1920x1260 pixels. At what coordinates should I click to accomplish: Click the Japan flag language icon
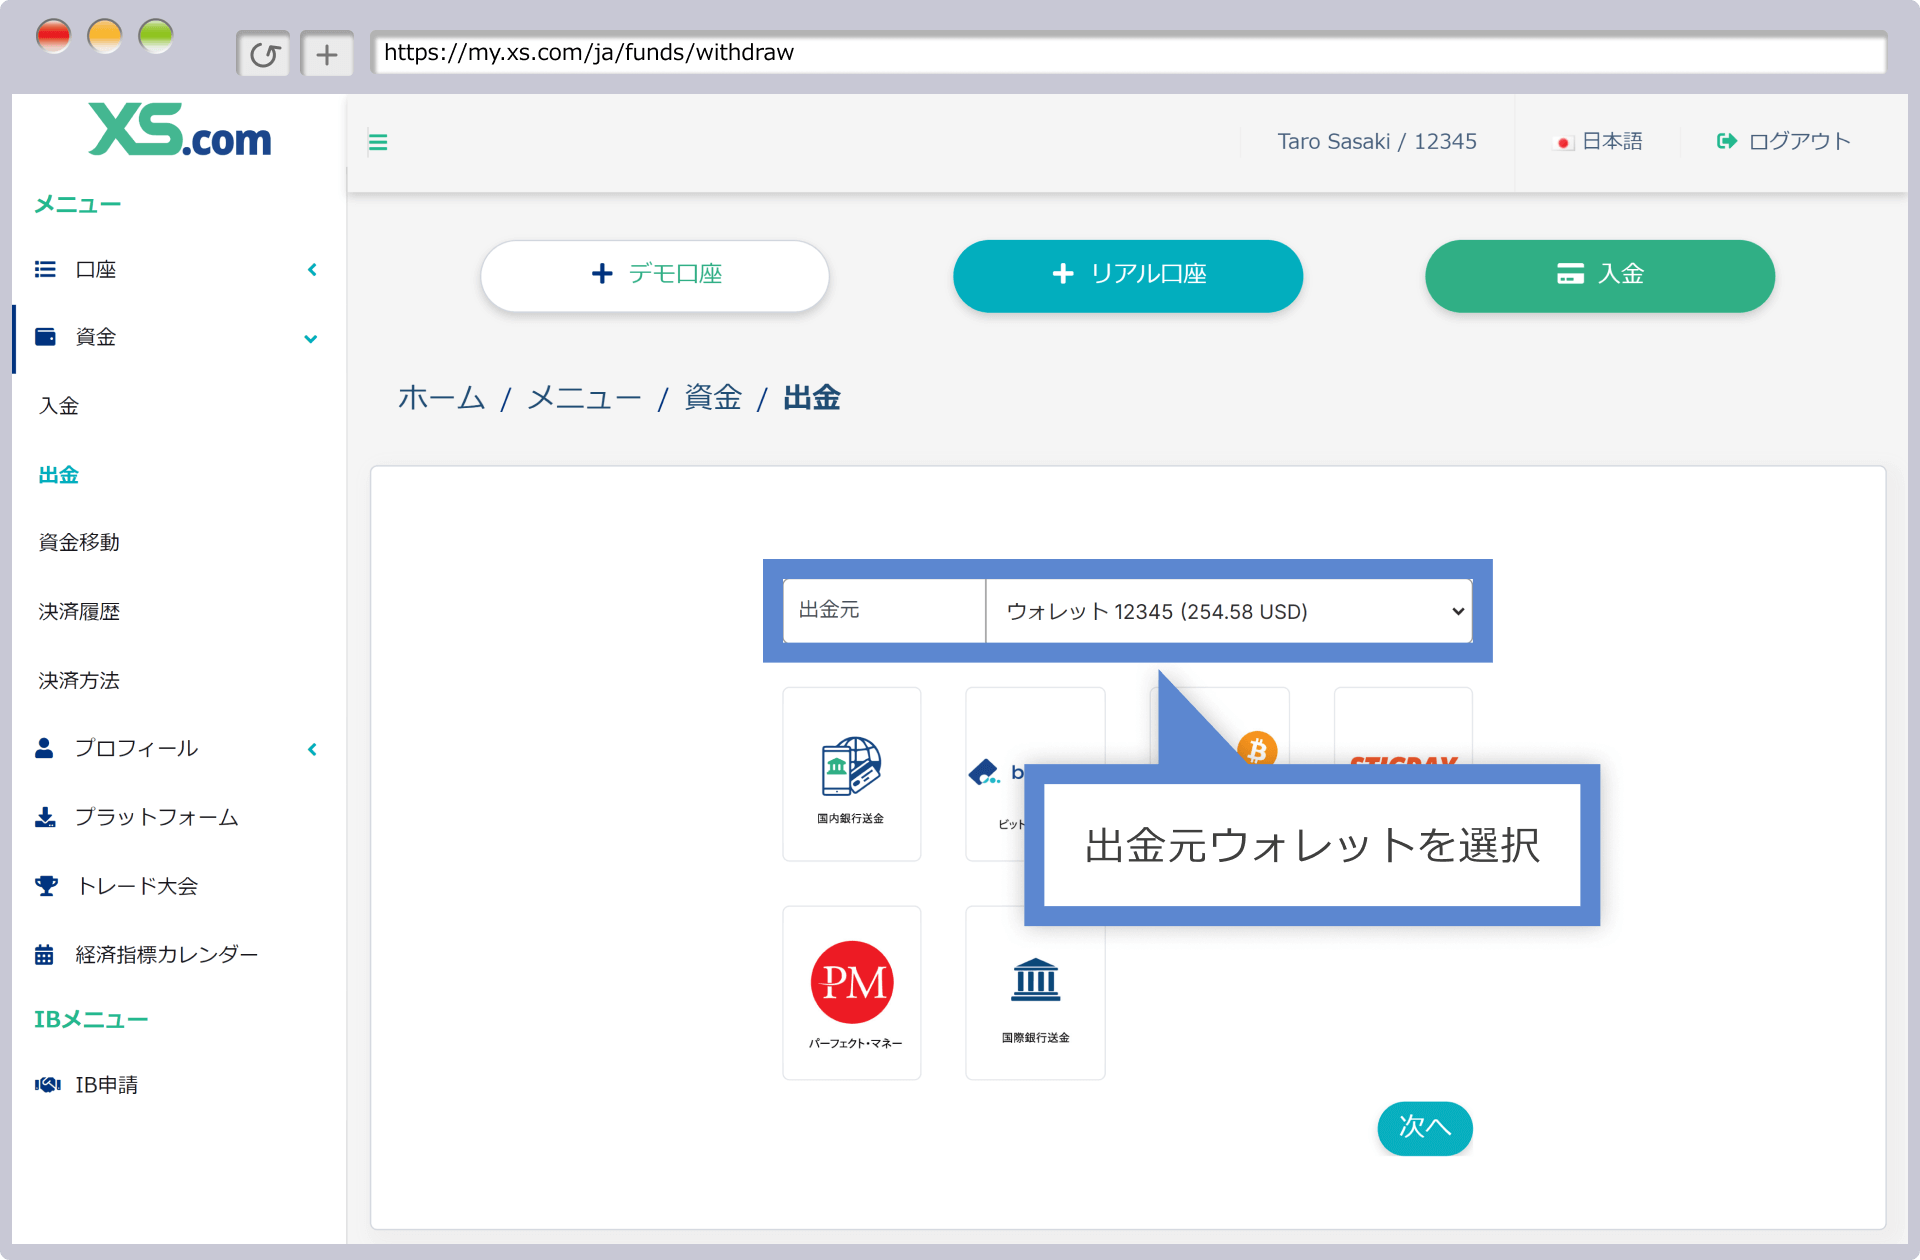tap(1564, 143)
